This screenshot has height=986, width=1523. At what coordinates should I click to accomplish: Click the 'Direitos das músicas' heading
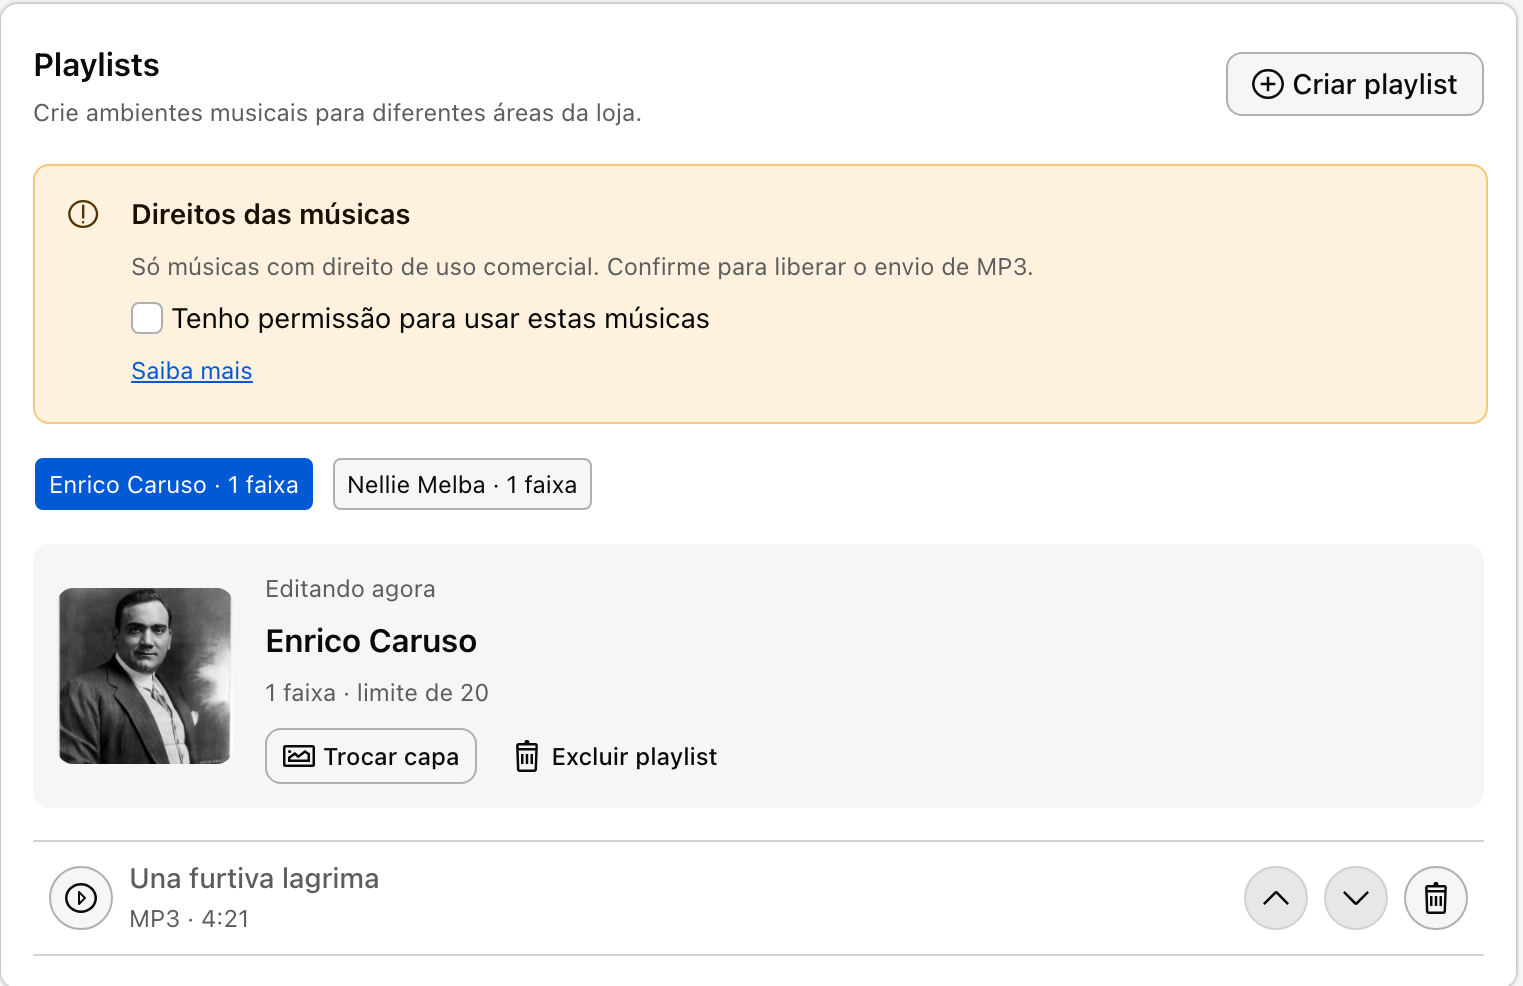(271, 214)
